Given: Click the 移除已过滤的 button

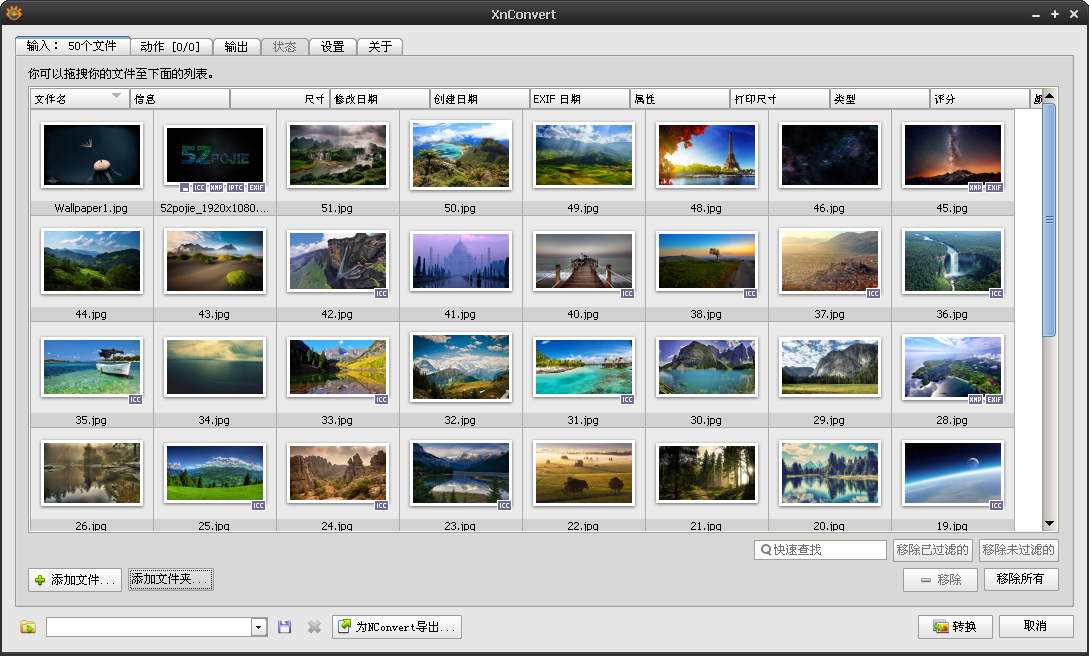Looking at the screenshot, I should (933, 550).
